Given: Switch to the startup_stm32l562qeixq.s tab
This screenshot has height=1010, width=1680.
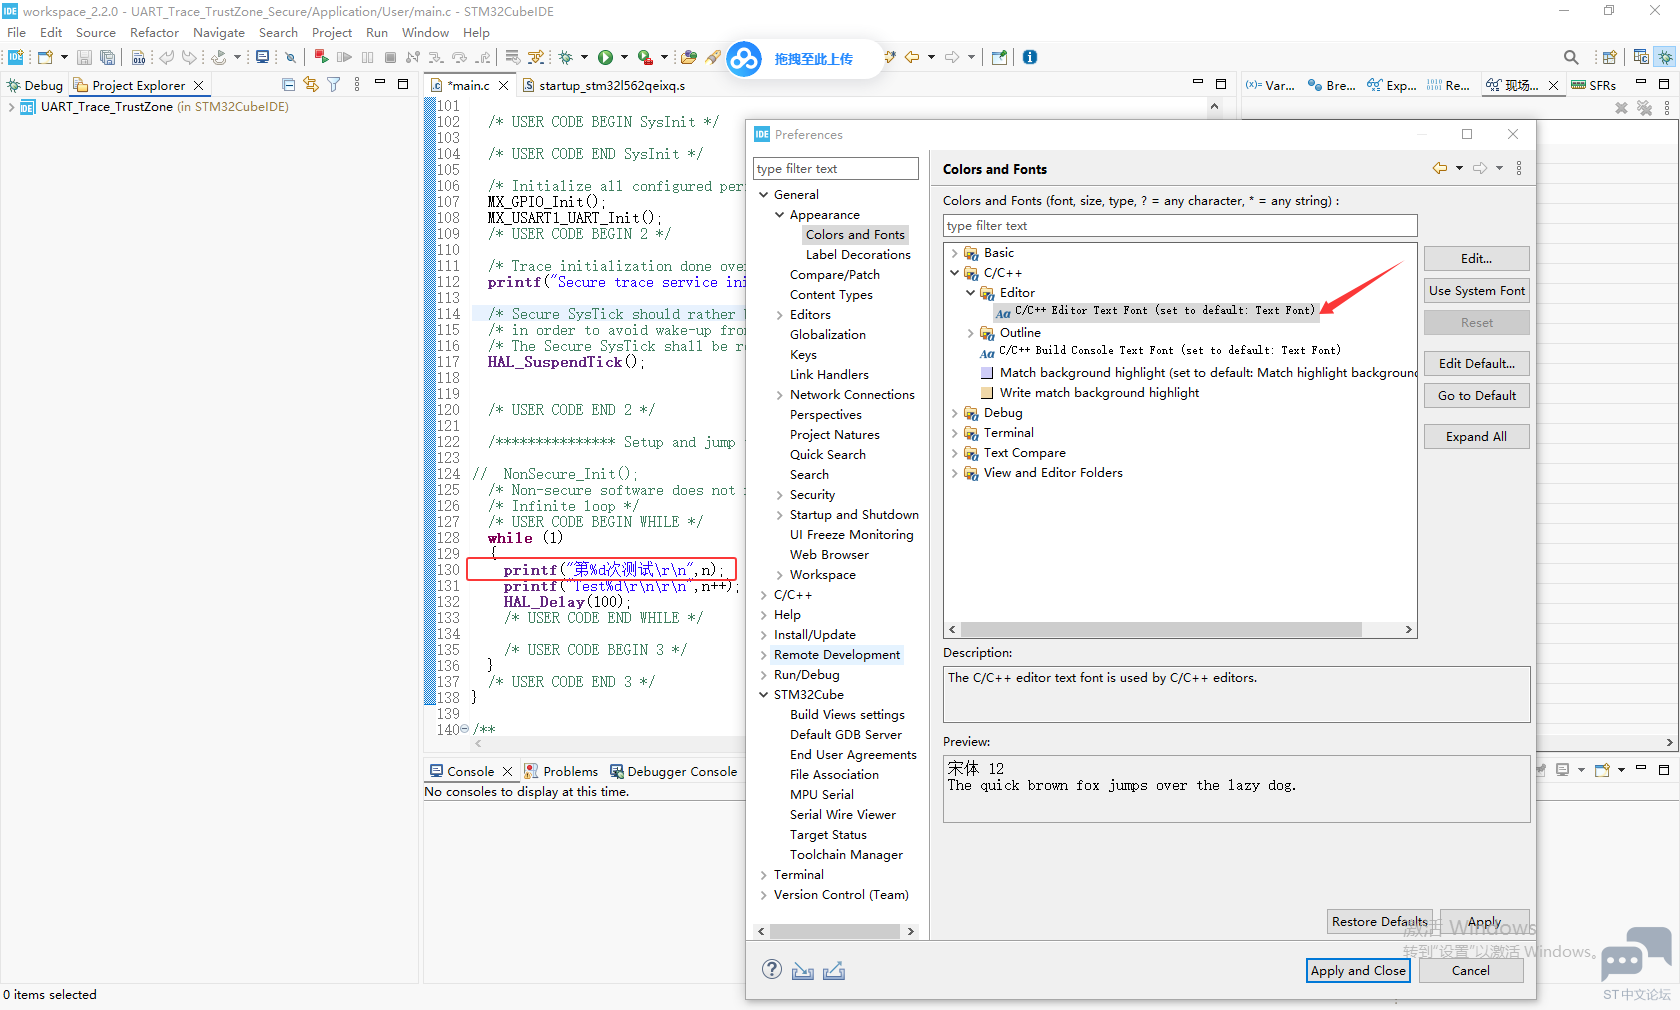Looking at the screenshot, I should tap(604, 85).
